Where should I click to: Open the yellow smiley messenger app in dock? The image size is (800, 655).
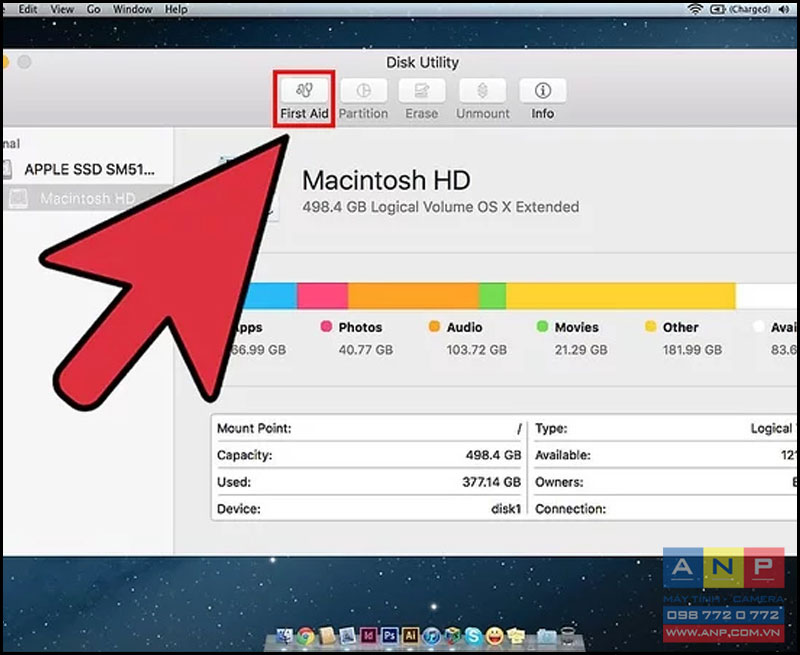pyautogui.click(x=494, y=636)
